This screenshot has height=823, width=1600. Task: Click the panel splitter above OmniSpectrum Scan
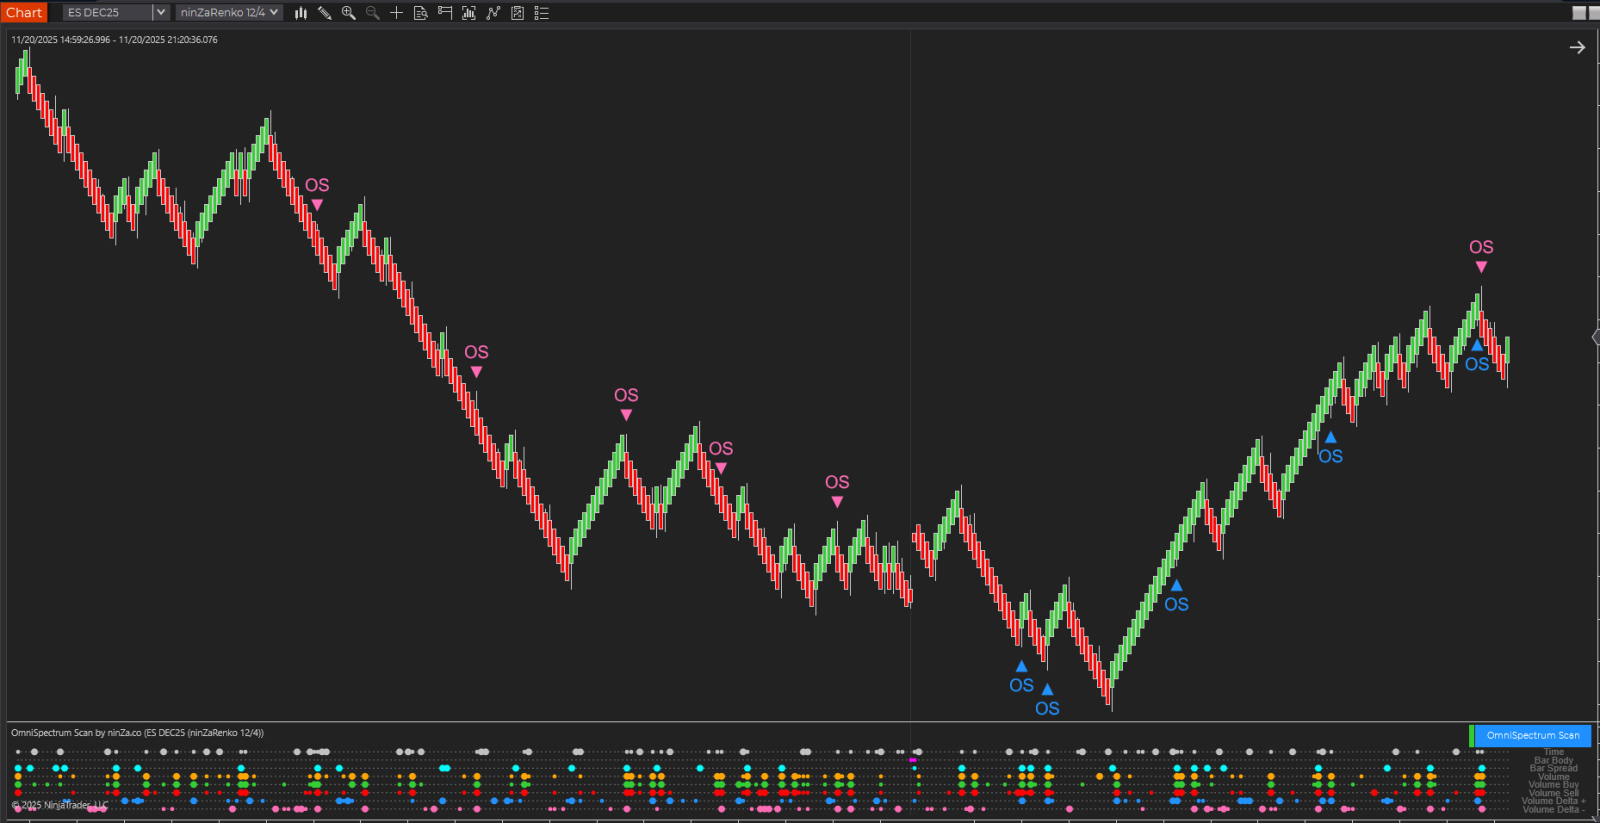pos(800,721)
